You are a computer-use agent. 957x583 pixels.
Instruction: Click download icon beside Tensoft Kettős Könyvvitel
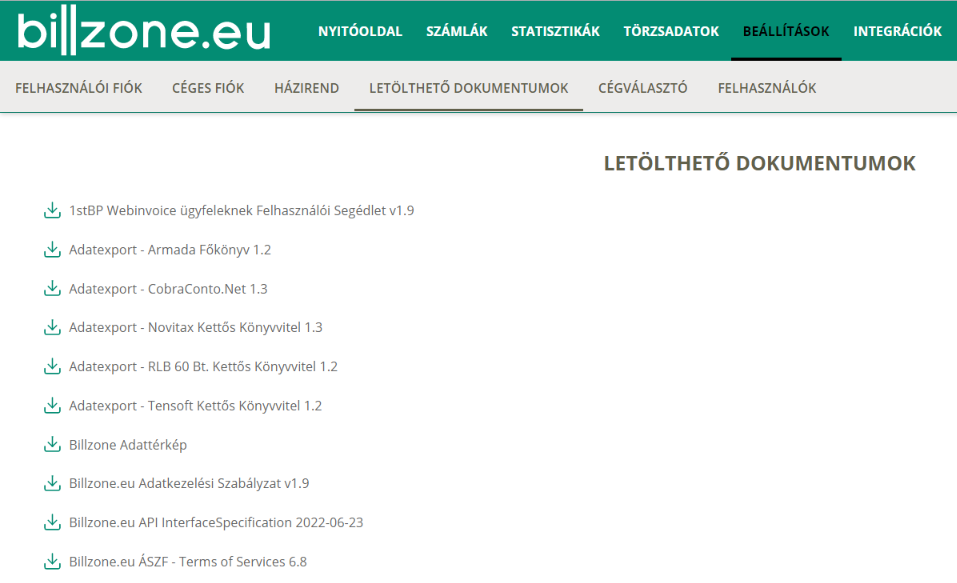click(x=52, y=405)
